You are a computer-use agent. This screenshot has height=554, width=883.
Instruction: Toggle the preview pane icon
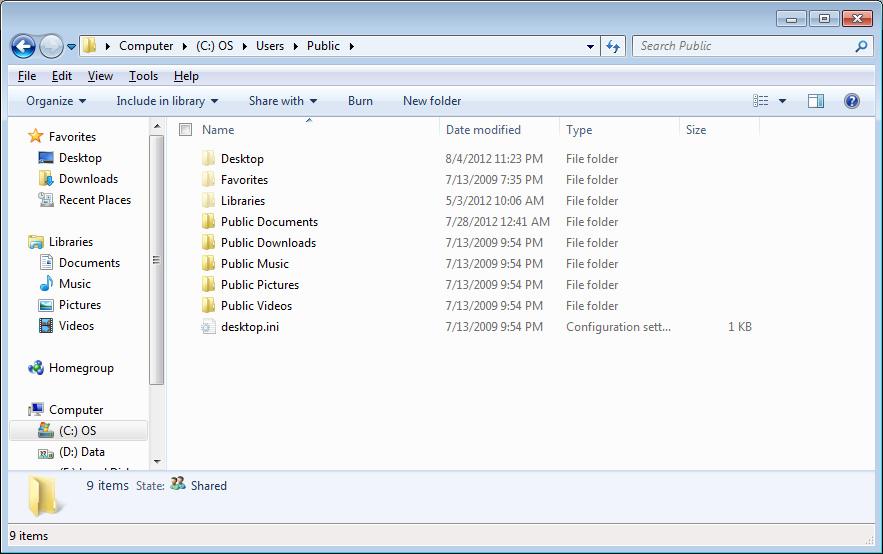click(816, 101)
